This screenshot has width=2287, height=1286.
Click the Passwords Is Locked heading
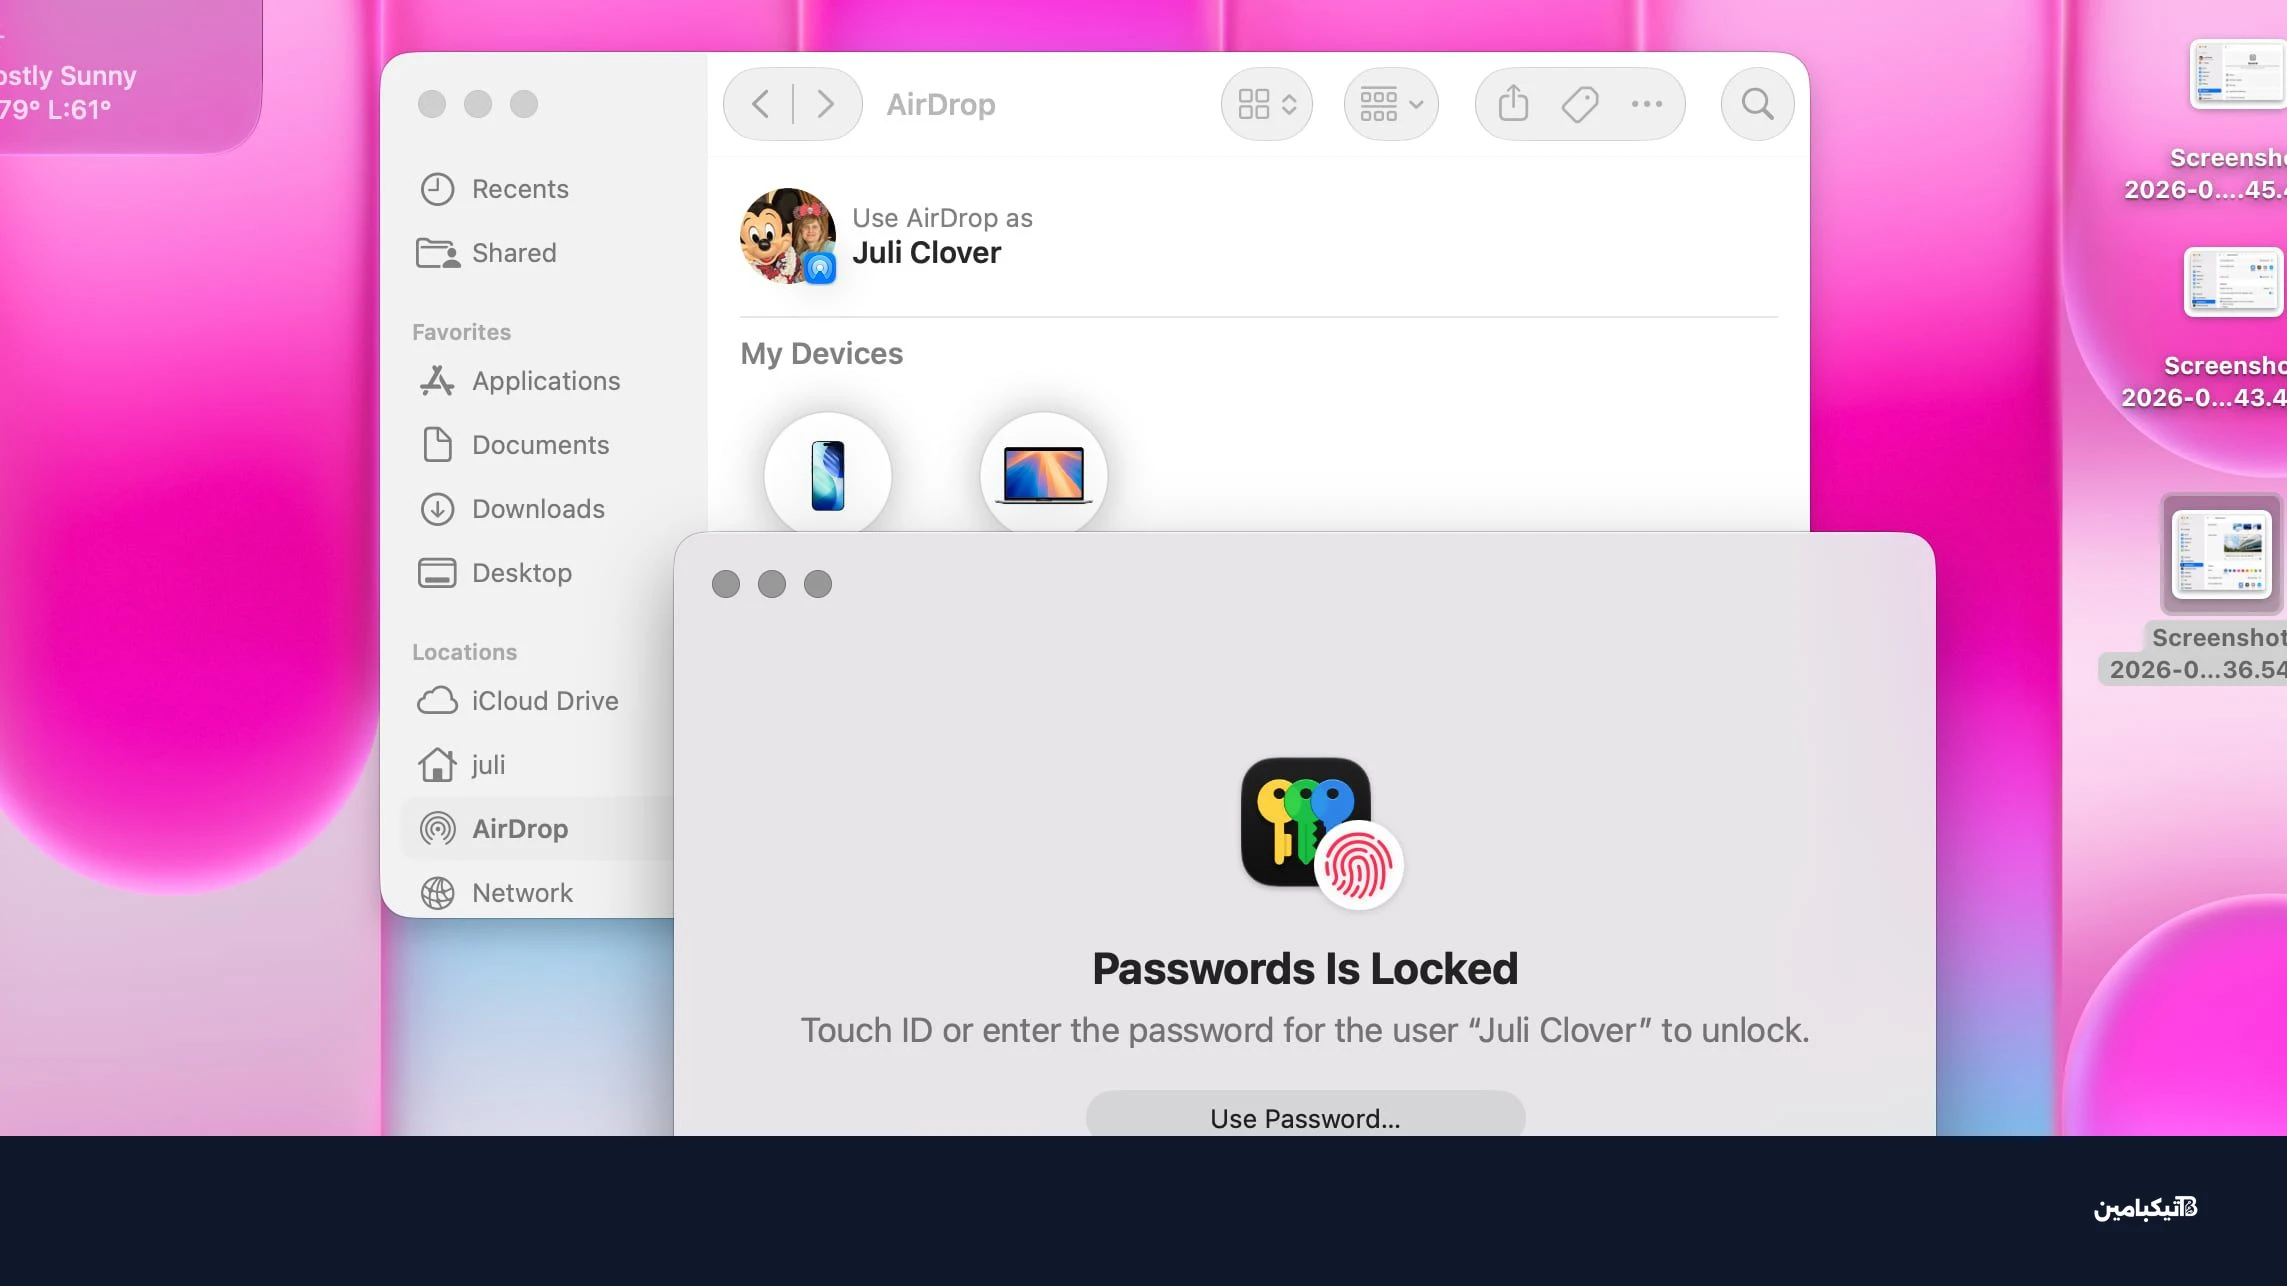[x=1305, y=968]
